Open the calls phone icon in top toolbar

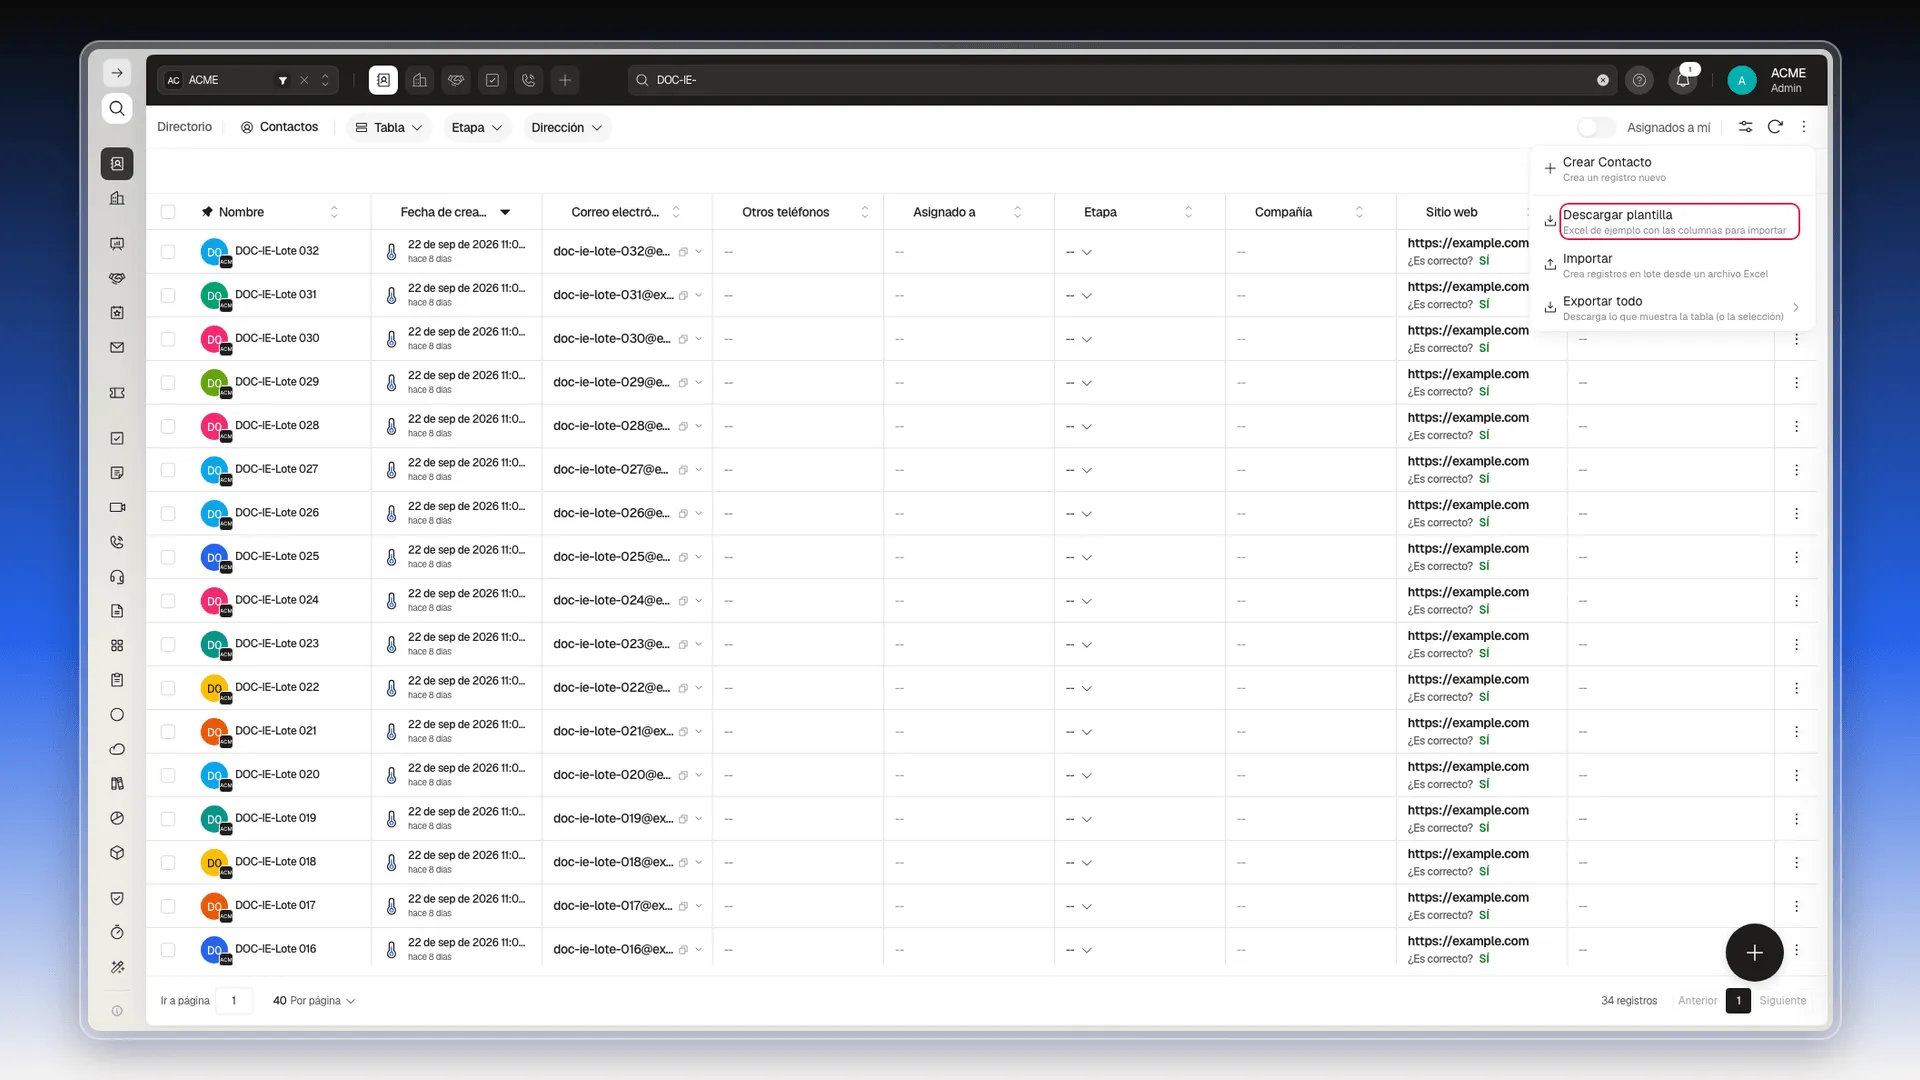point(529,80)
